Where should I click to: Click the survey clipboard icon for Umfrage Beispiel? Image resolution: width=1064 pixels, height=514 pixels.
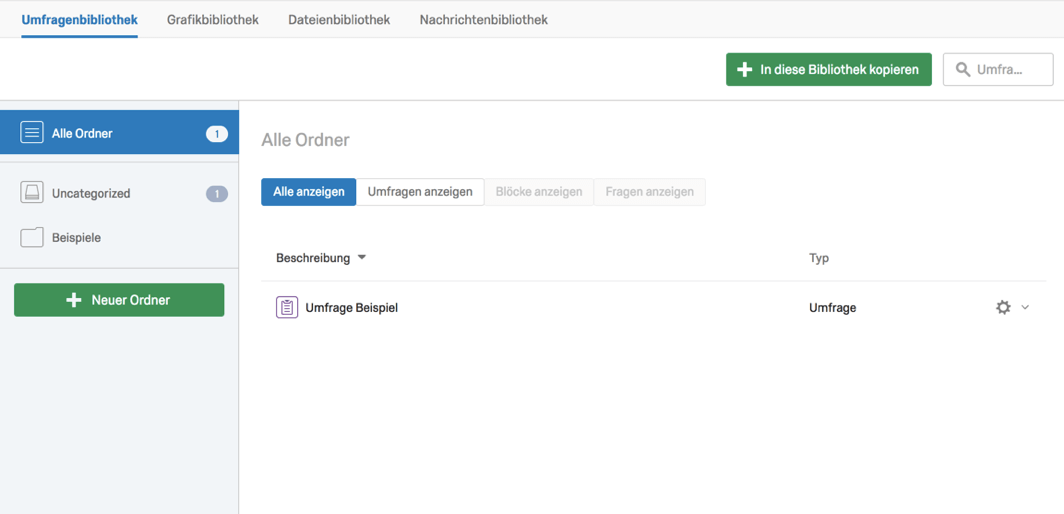[x=287, y=308]
